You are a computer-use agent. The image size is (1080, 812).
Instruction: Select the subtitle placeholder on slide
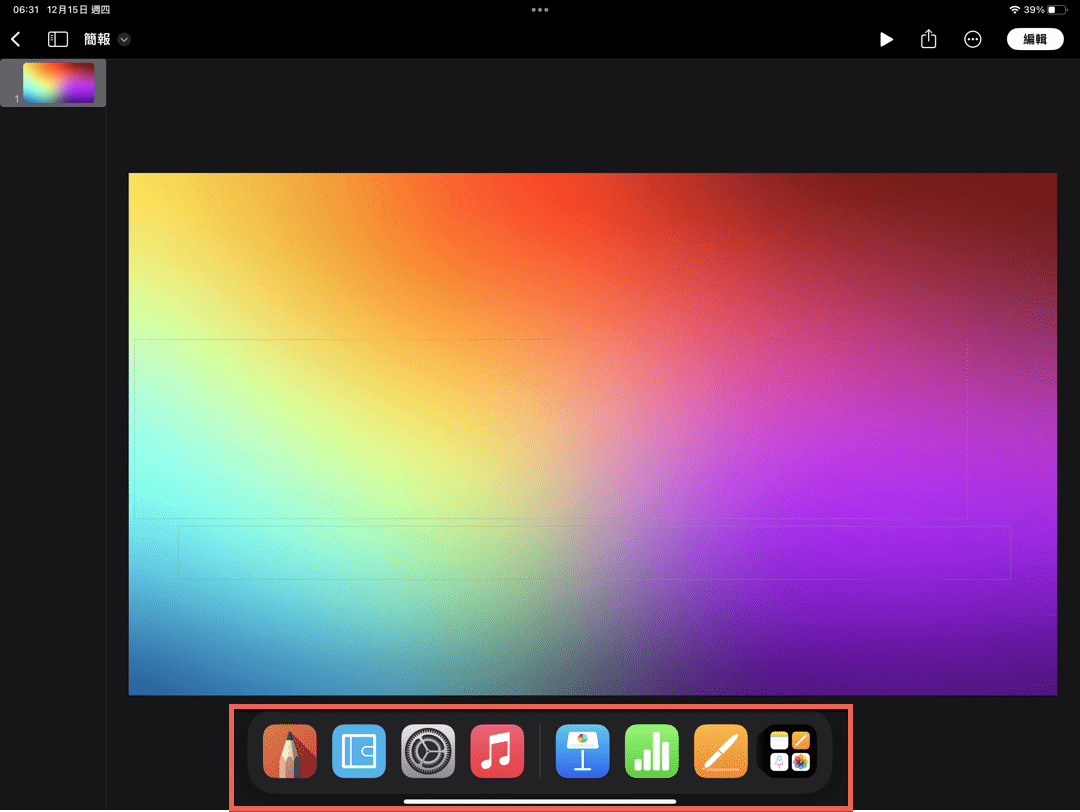(594, 553)
